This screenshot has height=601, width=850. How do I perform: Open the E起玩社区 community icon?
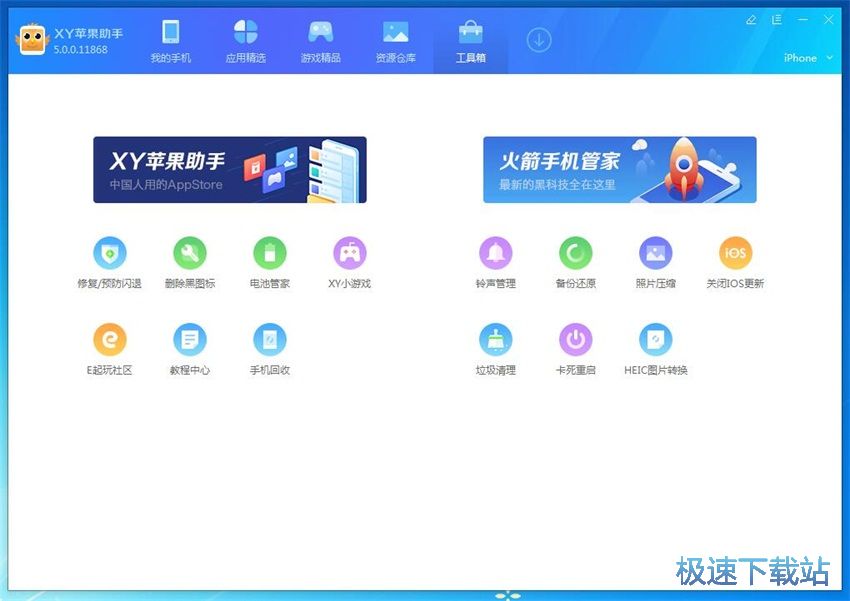click(110, 340)
